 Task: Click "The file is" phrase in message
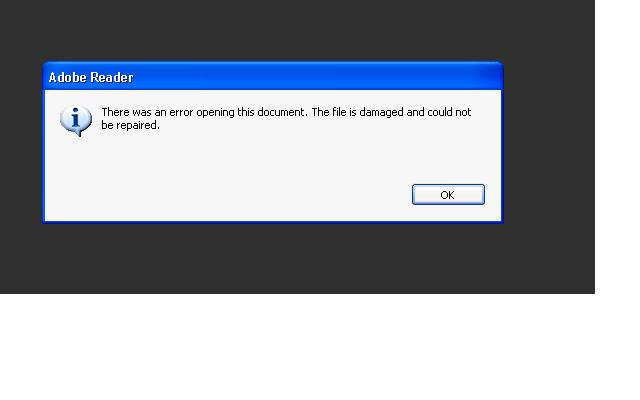(x=334, y=112)
